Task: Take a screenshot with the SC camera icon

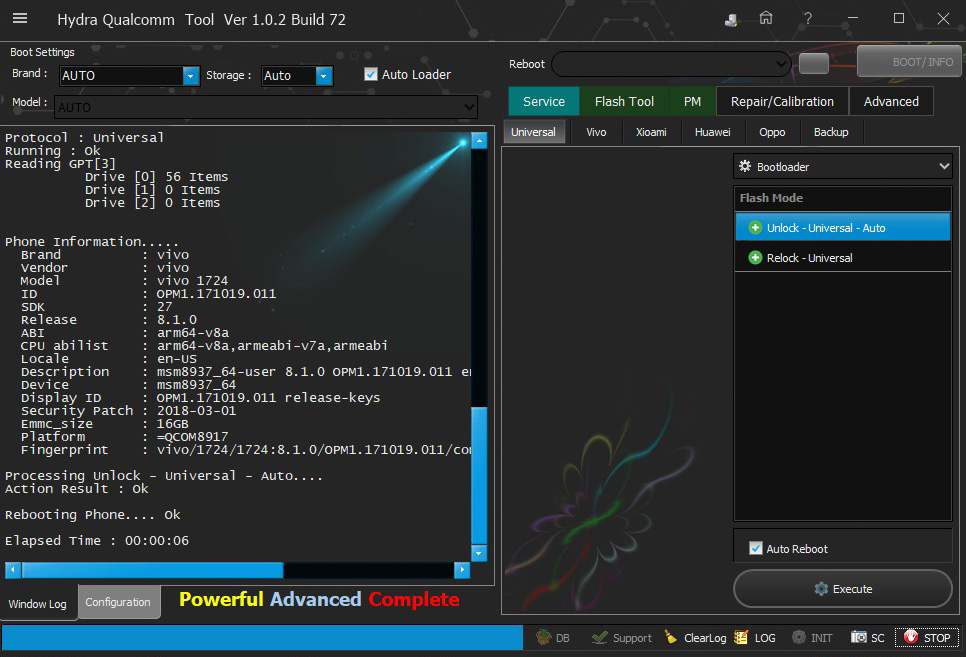Action: tap(859, 637)
